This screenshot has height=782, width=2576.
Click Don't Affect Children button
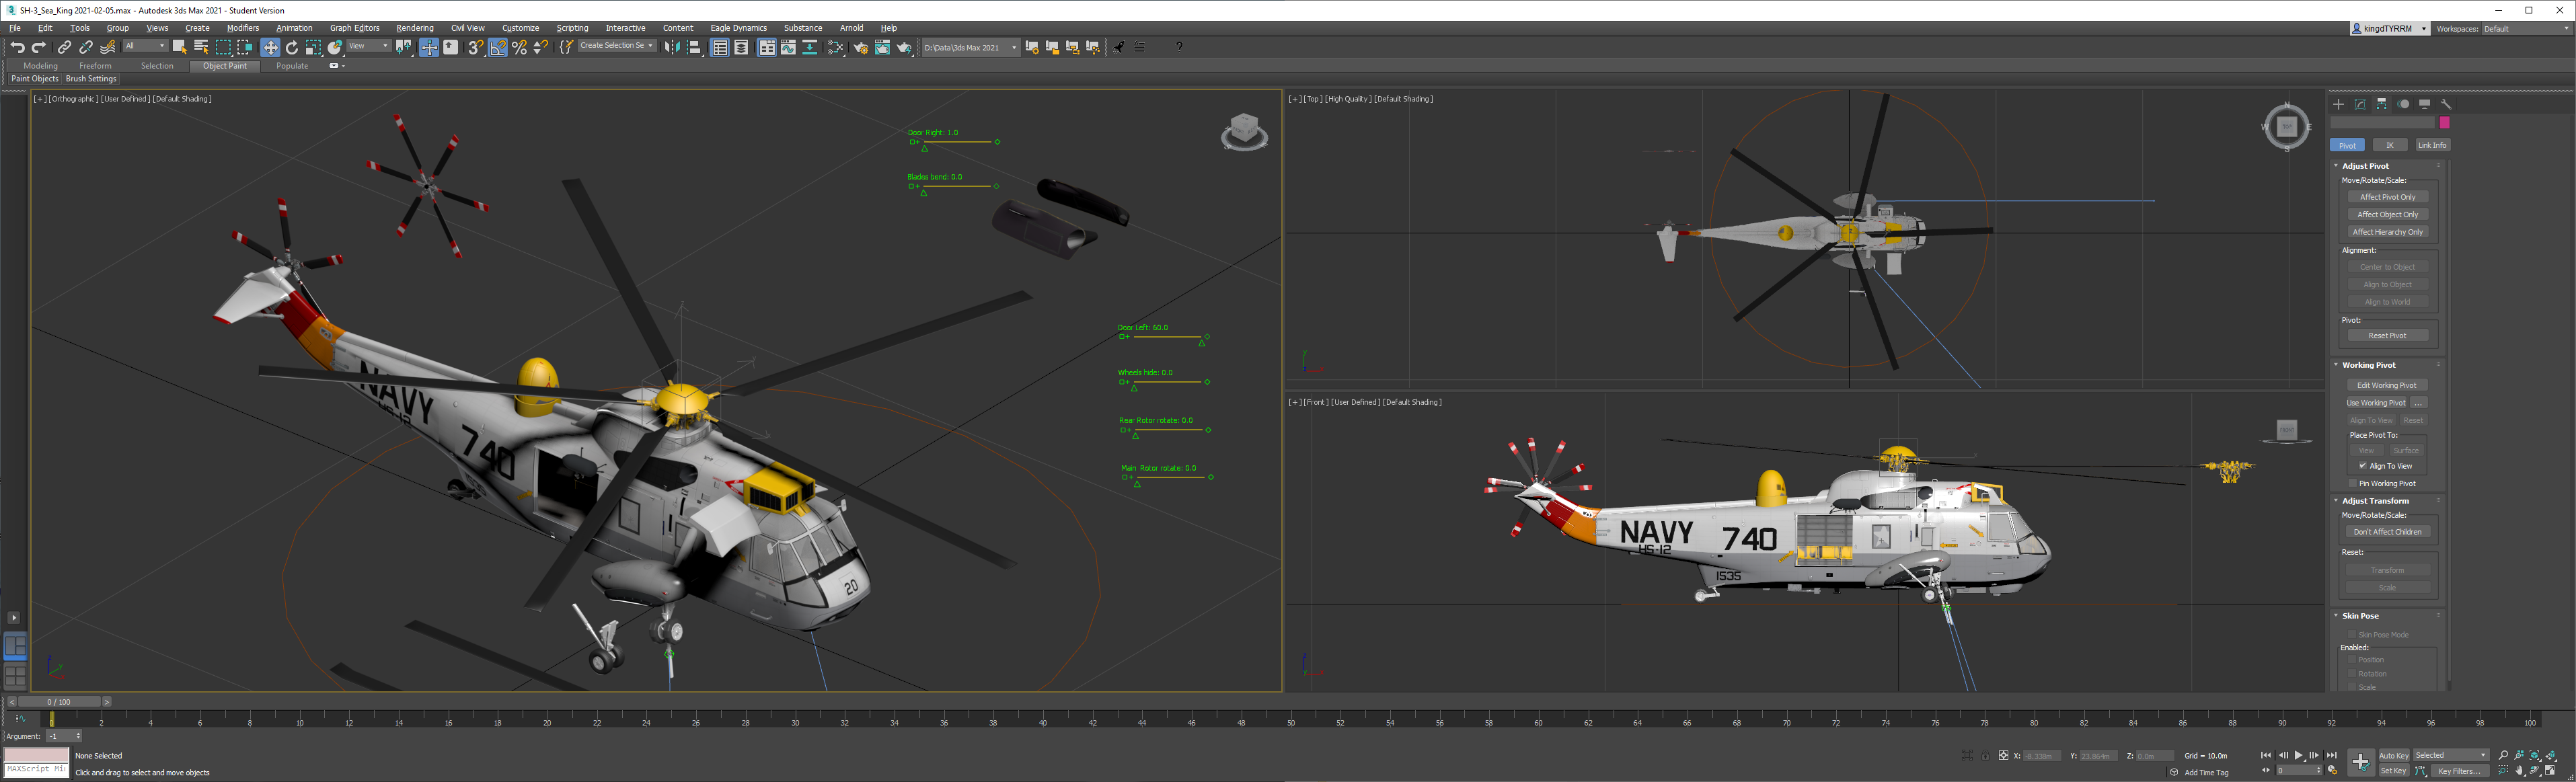pos(2387,532)
